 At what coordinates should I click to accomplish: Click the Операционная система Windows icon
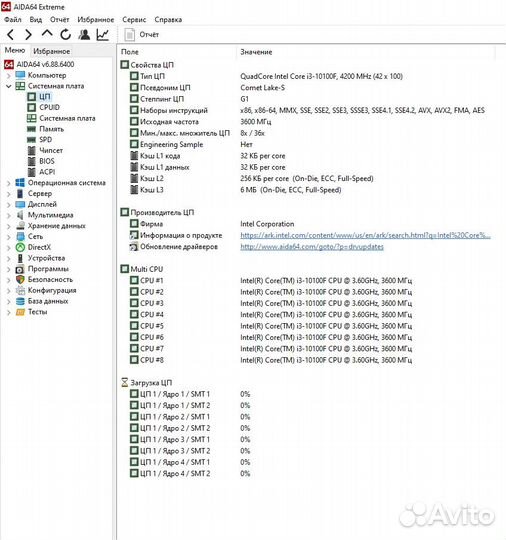click(20, 183)
